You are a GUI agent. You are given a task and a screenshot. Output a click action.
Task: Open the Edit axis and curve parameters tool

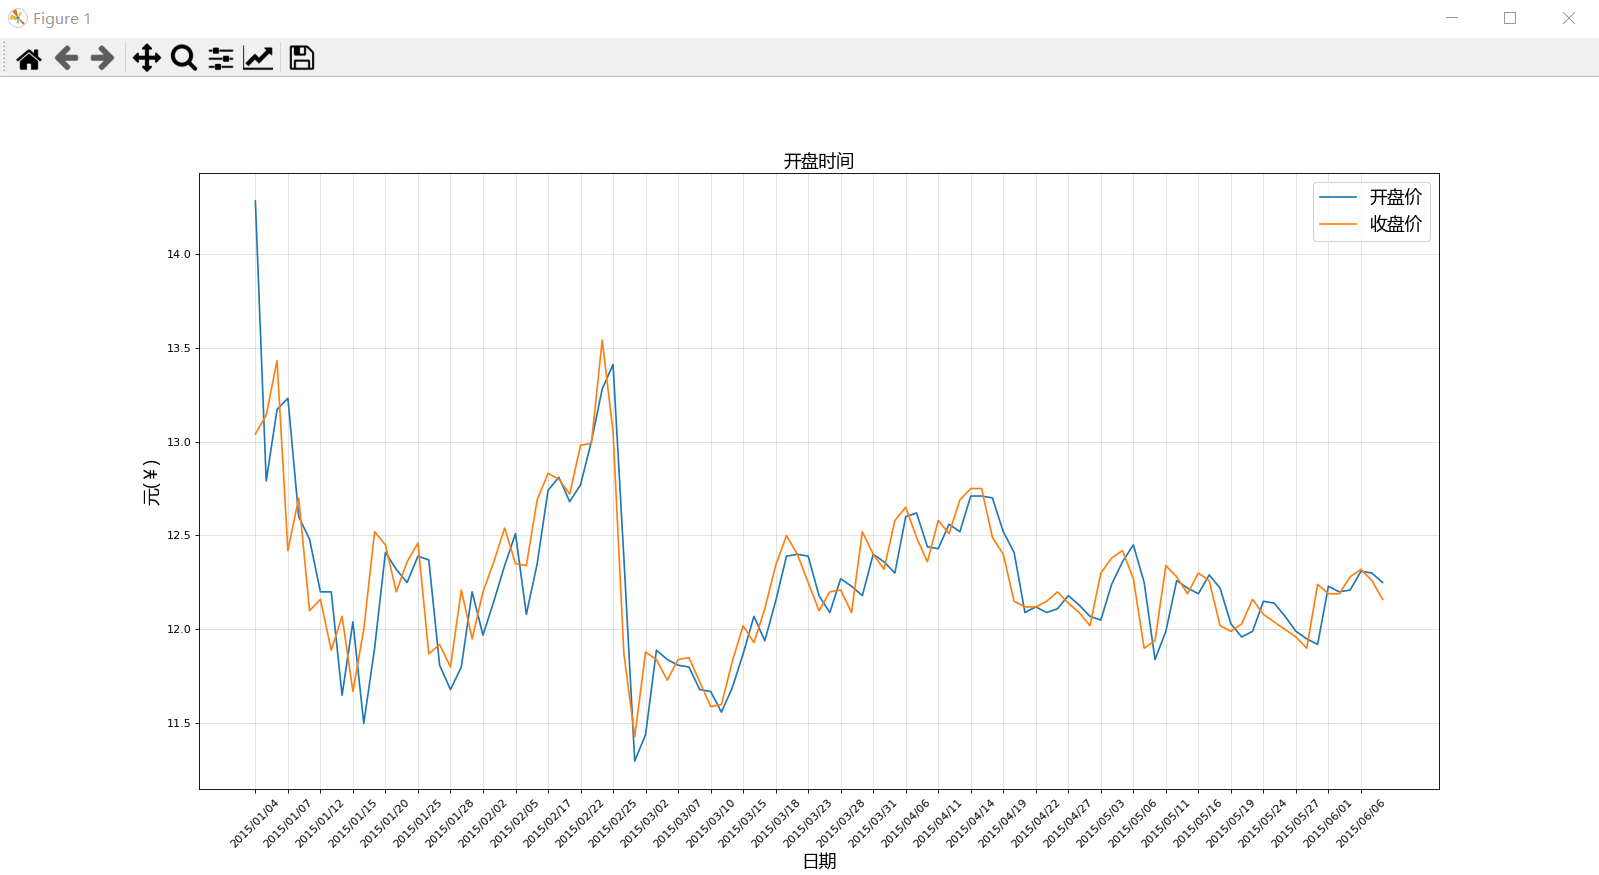(x=258, y=58)
